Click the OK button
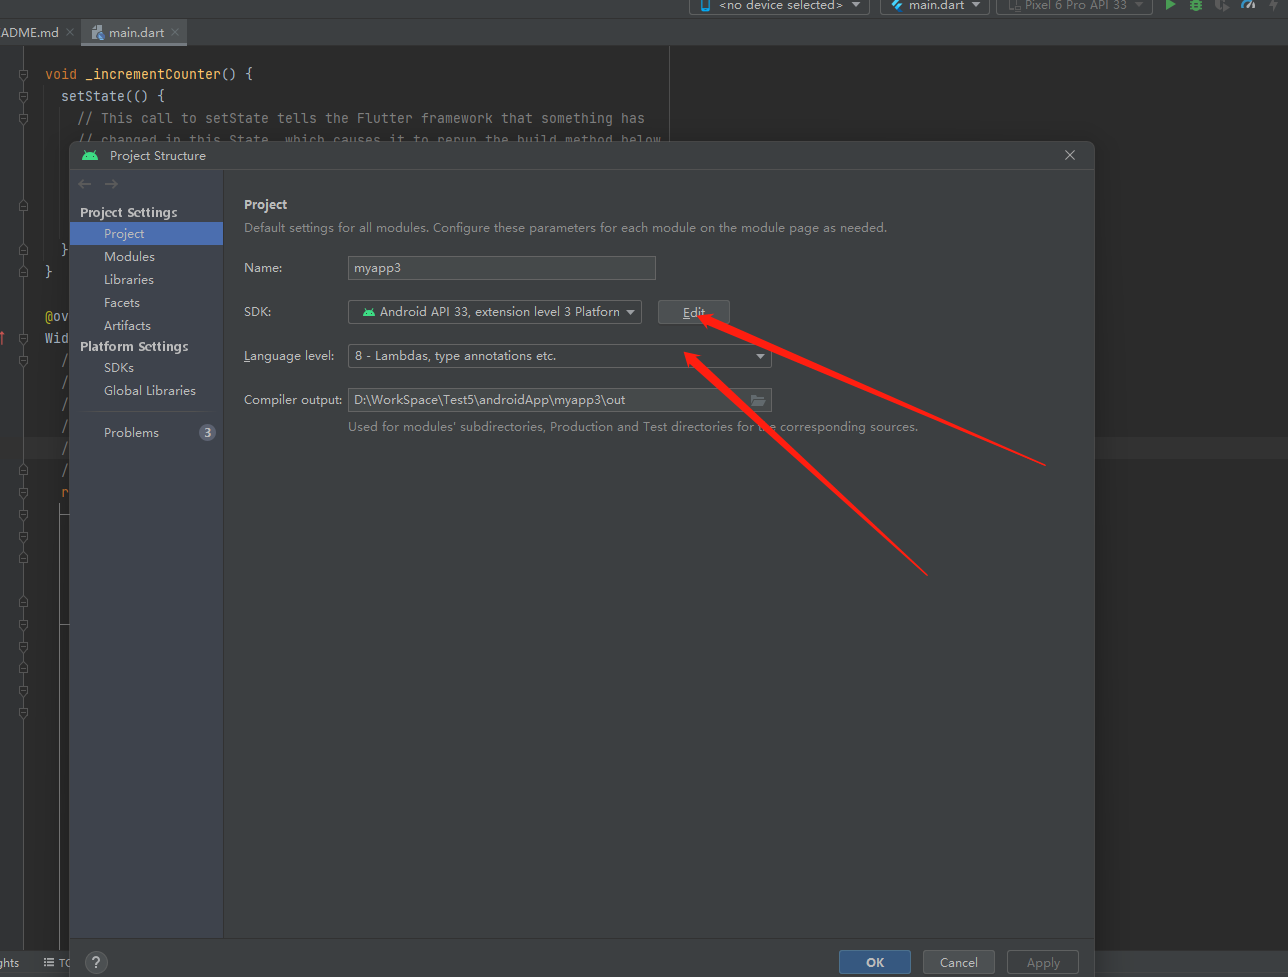 [875, 962]
